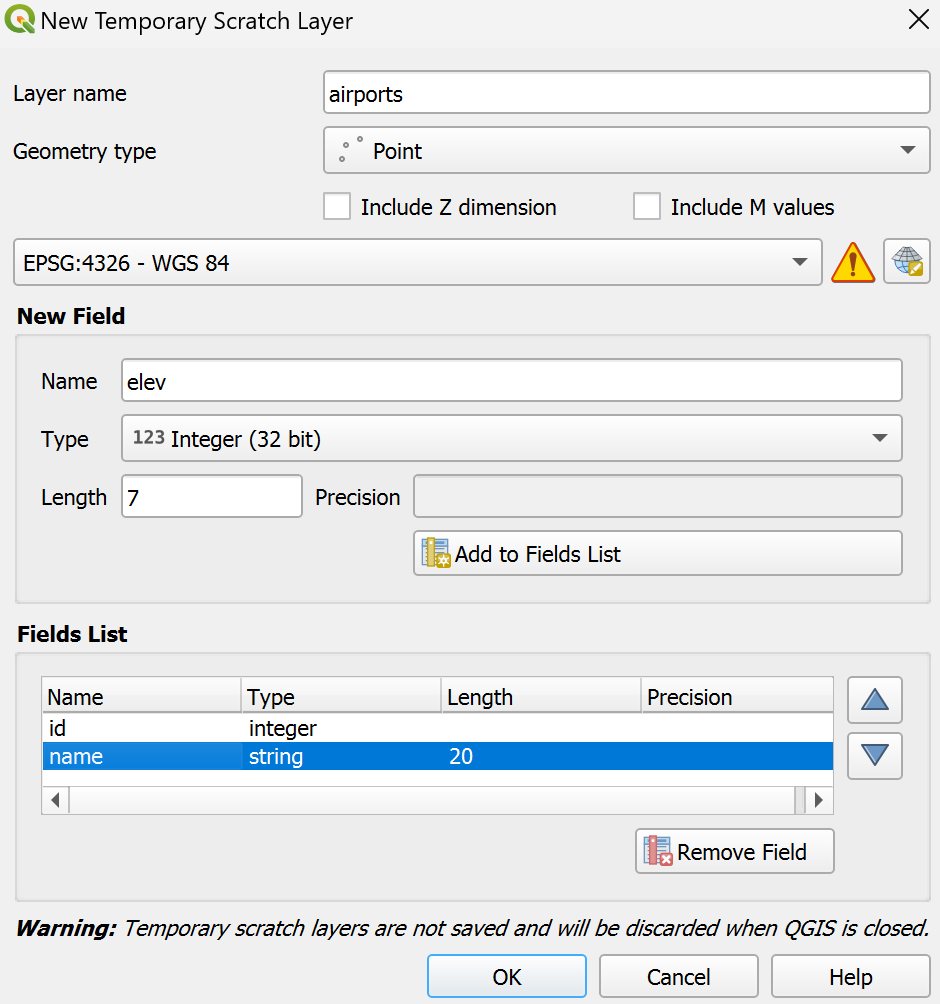The height and width of the screenshot is (1004, 940).
Task: Open the field Type dropdown
Action: coord(511,438)
